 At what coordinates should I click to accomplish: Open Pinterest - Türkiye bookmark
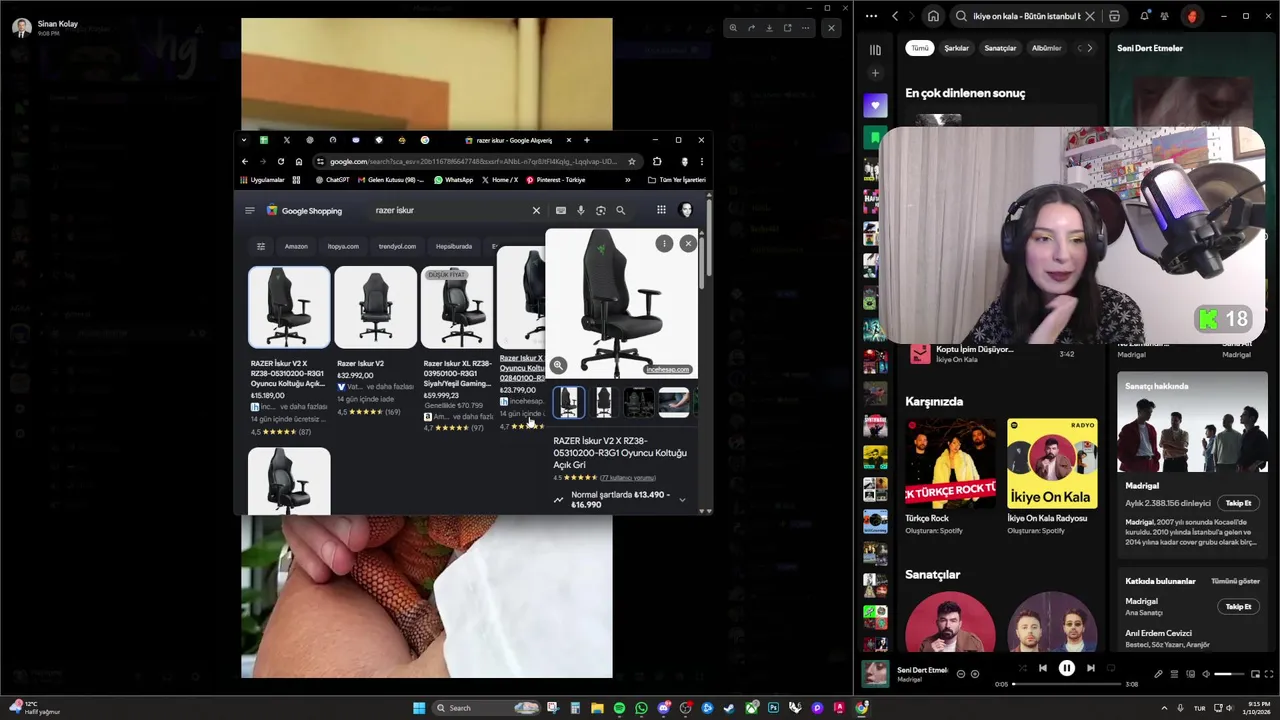pyautogui.click(x=556, y=180)
